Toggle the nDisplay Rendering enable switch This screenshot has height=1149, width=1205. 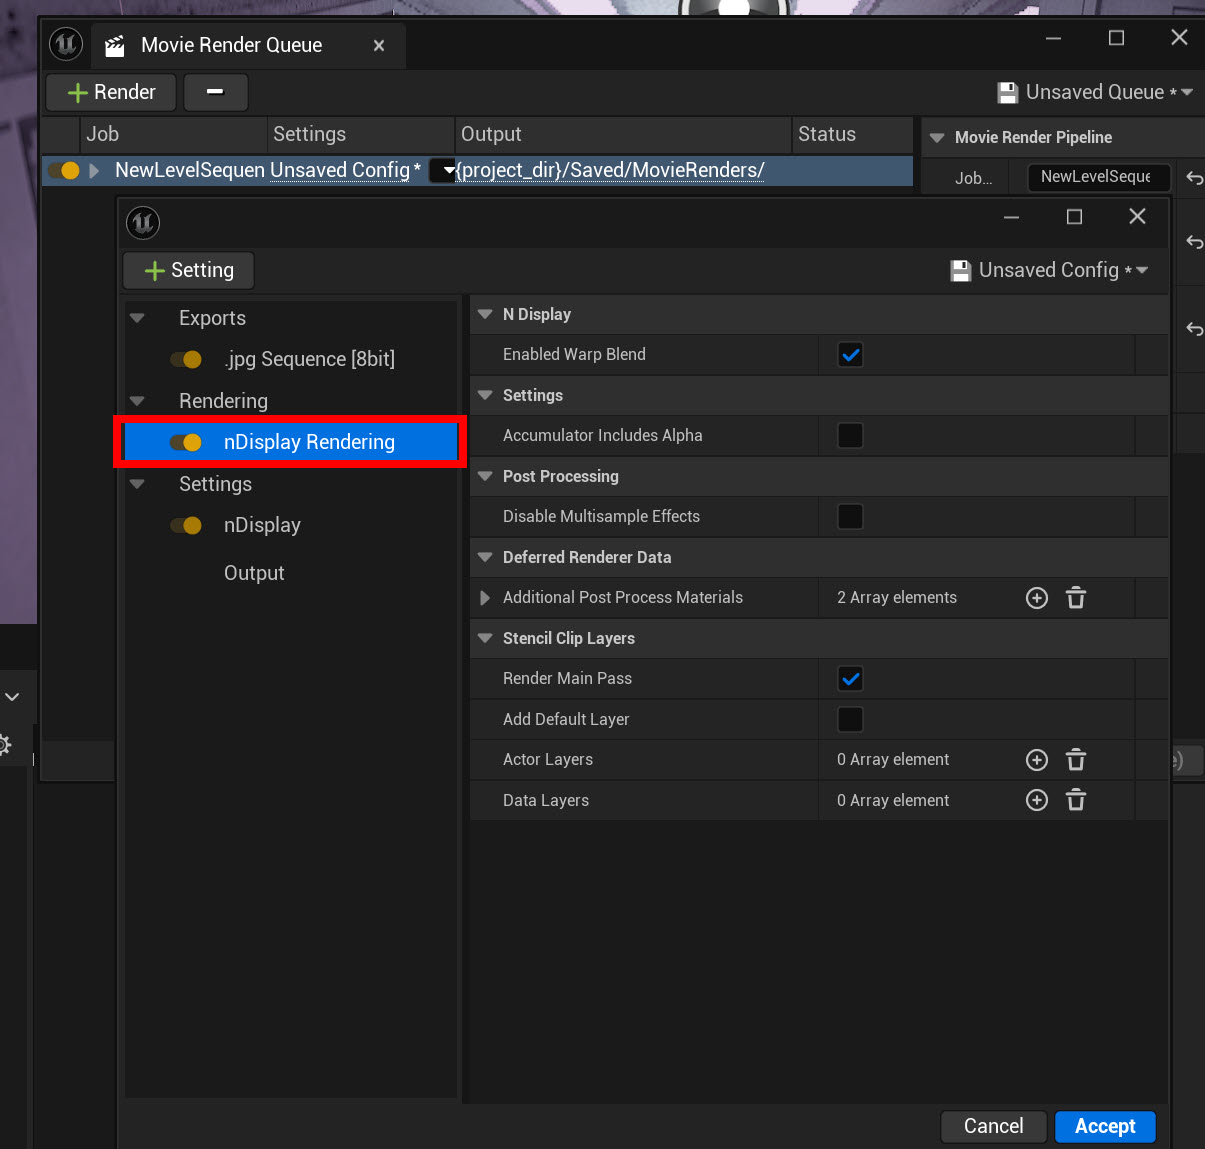(186, 442)
